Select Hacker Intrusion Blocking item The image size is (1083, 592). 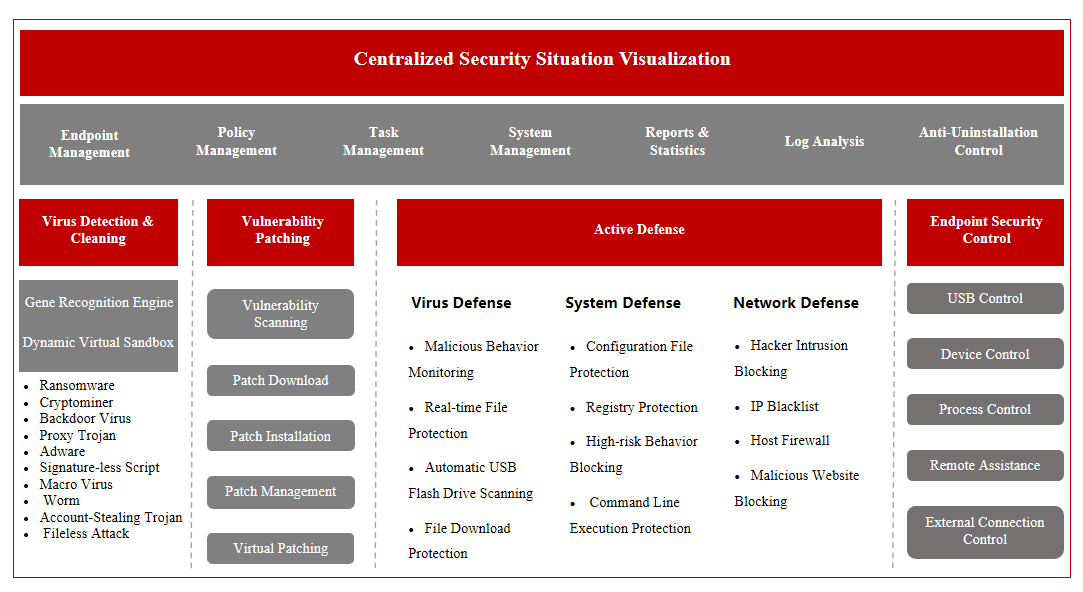click(791, 359)
